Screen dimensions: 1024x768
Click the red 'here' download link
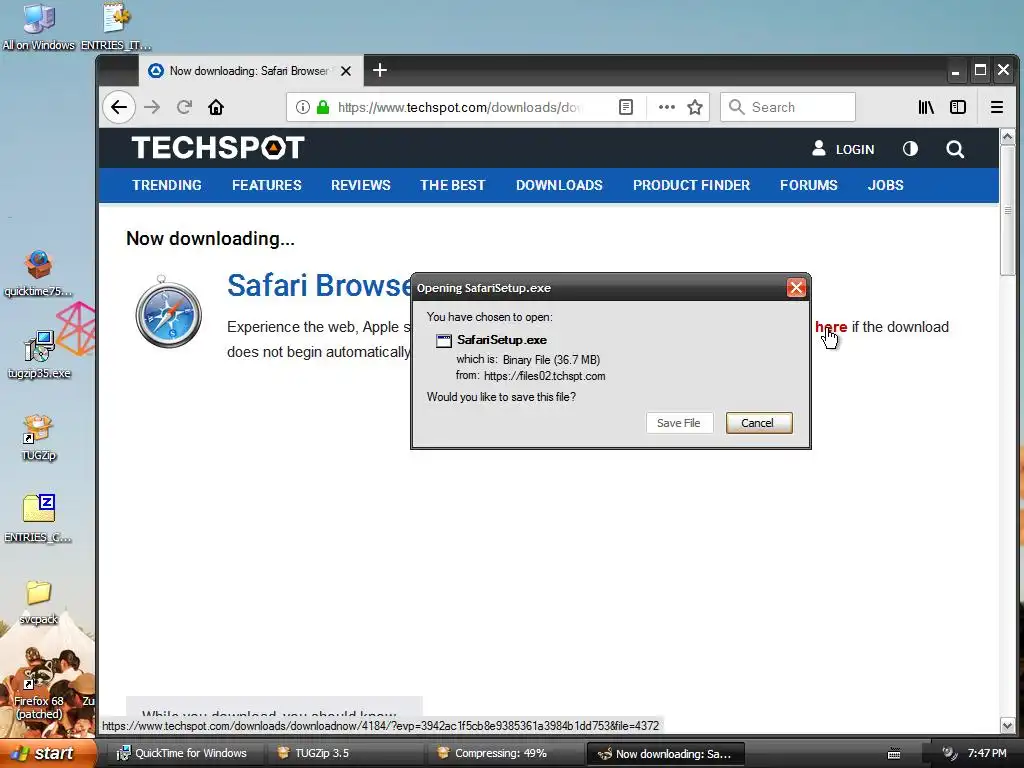[831, 327]
